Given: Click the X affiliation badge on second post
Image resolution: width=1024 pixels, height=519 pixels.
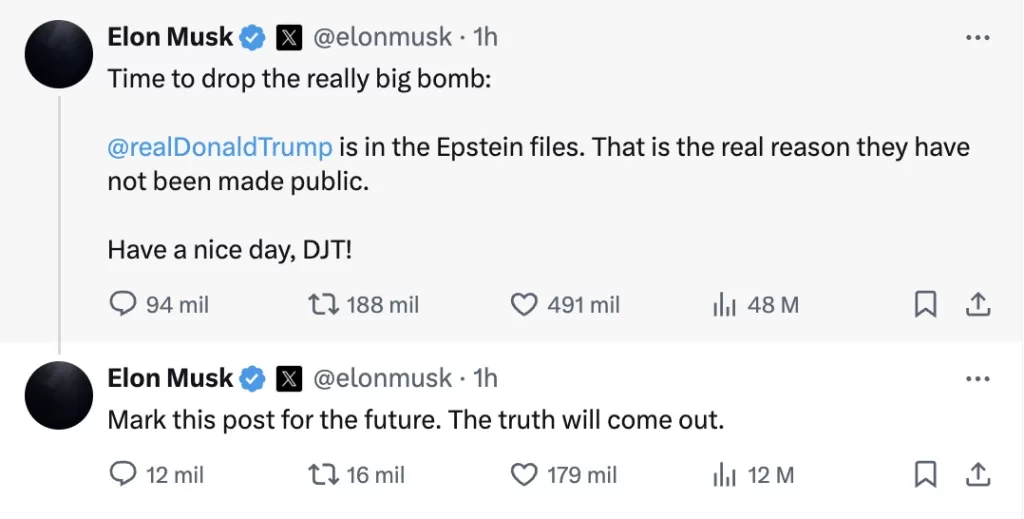Looking at the screenshot, I should tap(289, 379).
